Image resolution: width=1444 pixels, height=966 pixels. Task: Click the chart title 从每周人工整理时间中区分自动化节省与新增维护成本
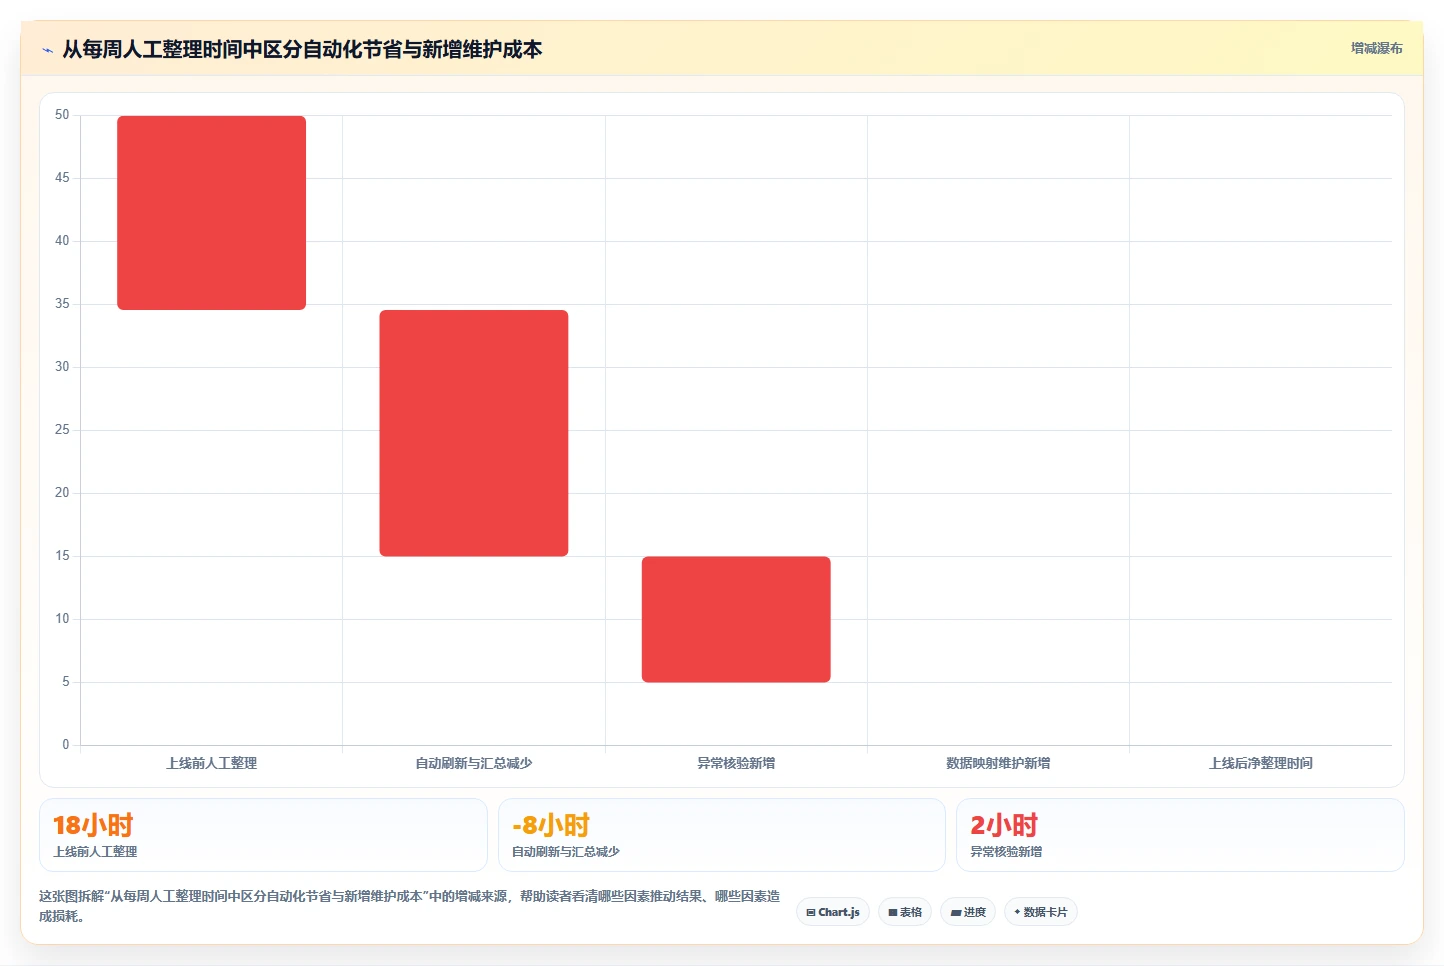302,49
